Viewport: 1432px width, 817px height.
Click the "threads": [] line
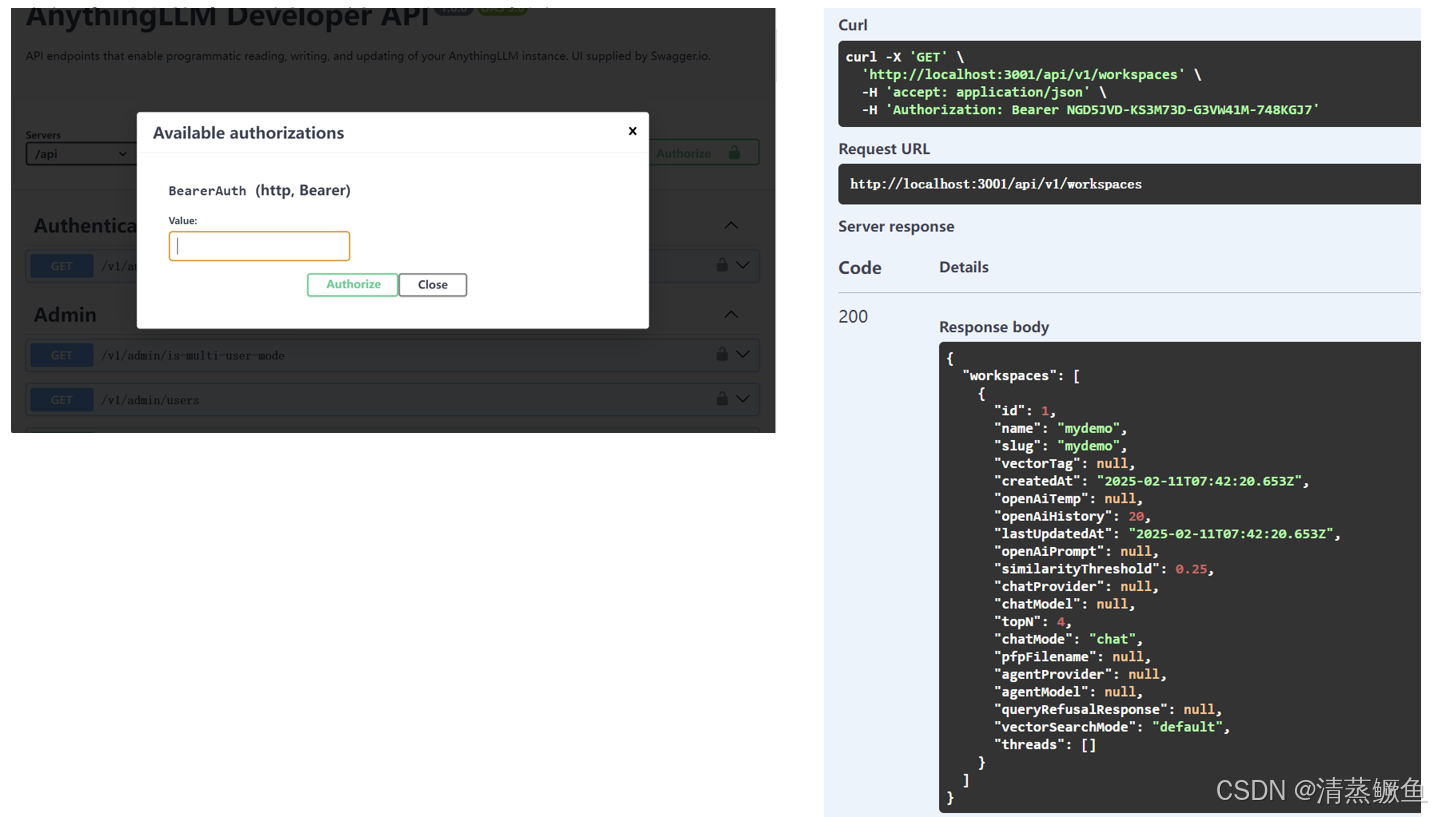pyautogui.click(x=1045, y=745)
